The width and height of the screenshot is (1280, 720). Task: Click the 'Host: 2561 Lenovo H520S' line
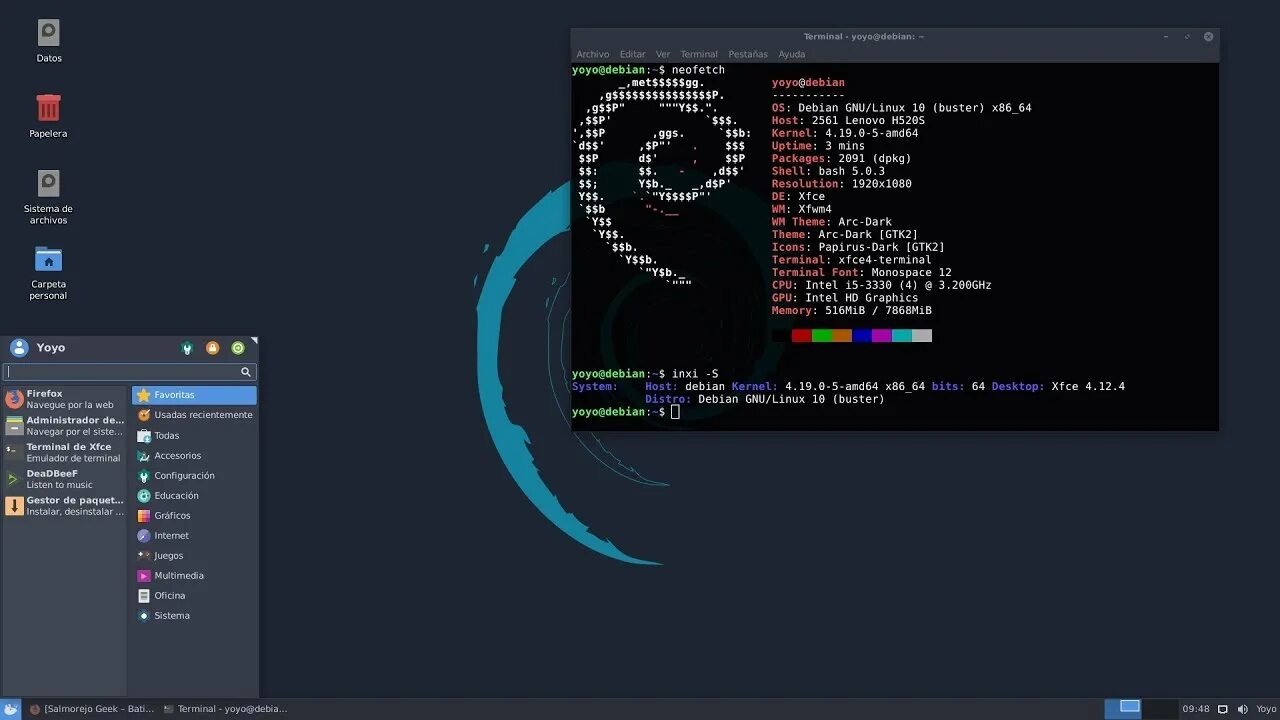[848, 121]
